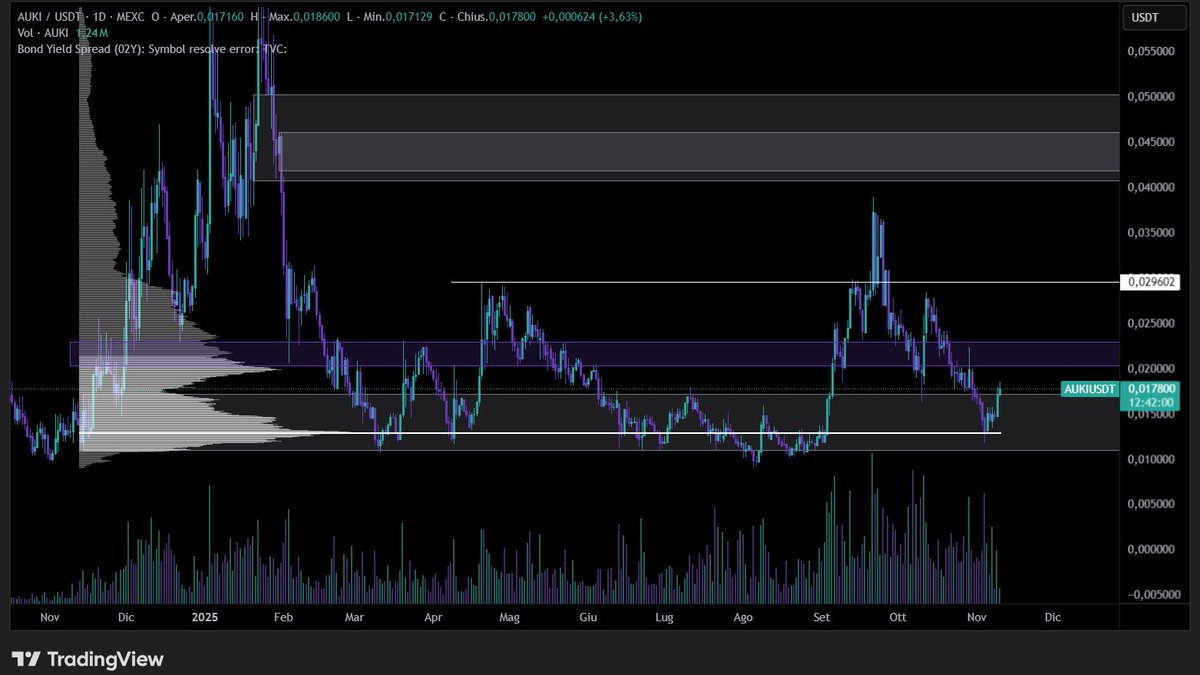This screenshot has height=675, width=1200.
Task: Click the Ott time axis label
Action: 897,618
